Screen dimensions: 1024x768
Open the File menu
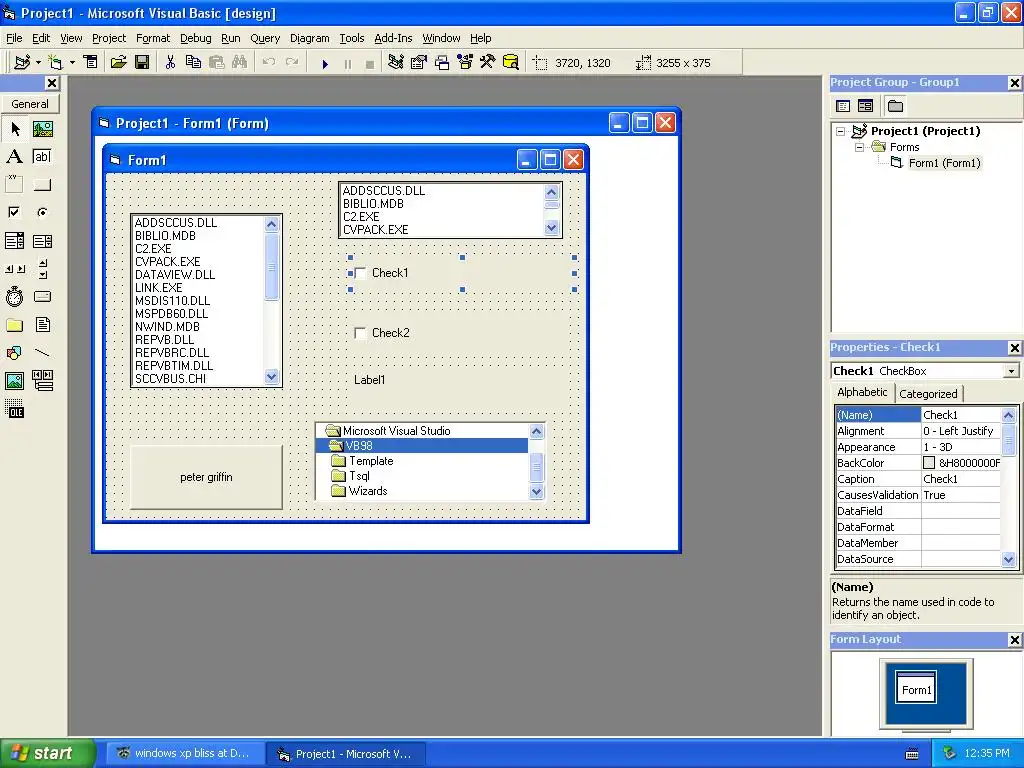[14, 38]
